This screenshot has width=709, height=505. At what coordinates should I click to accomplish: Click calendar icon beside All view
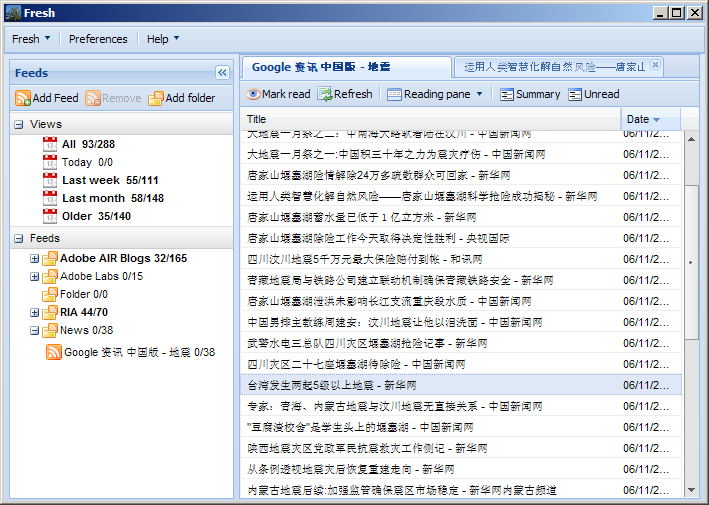point(50,144)
